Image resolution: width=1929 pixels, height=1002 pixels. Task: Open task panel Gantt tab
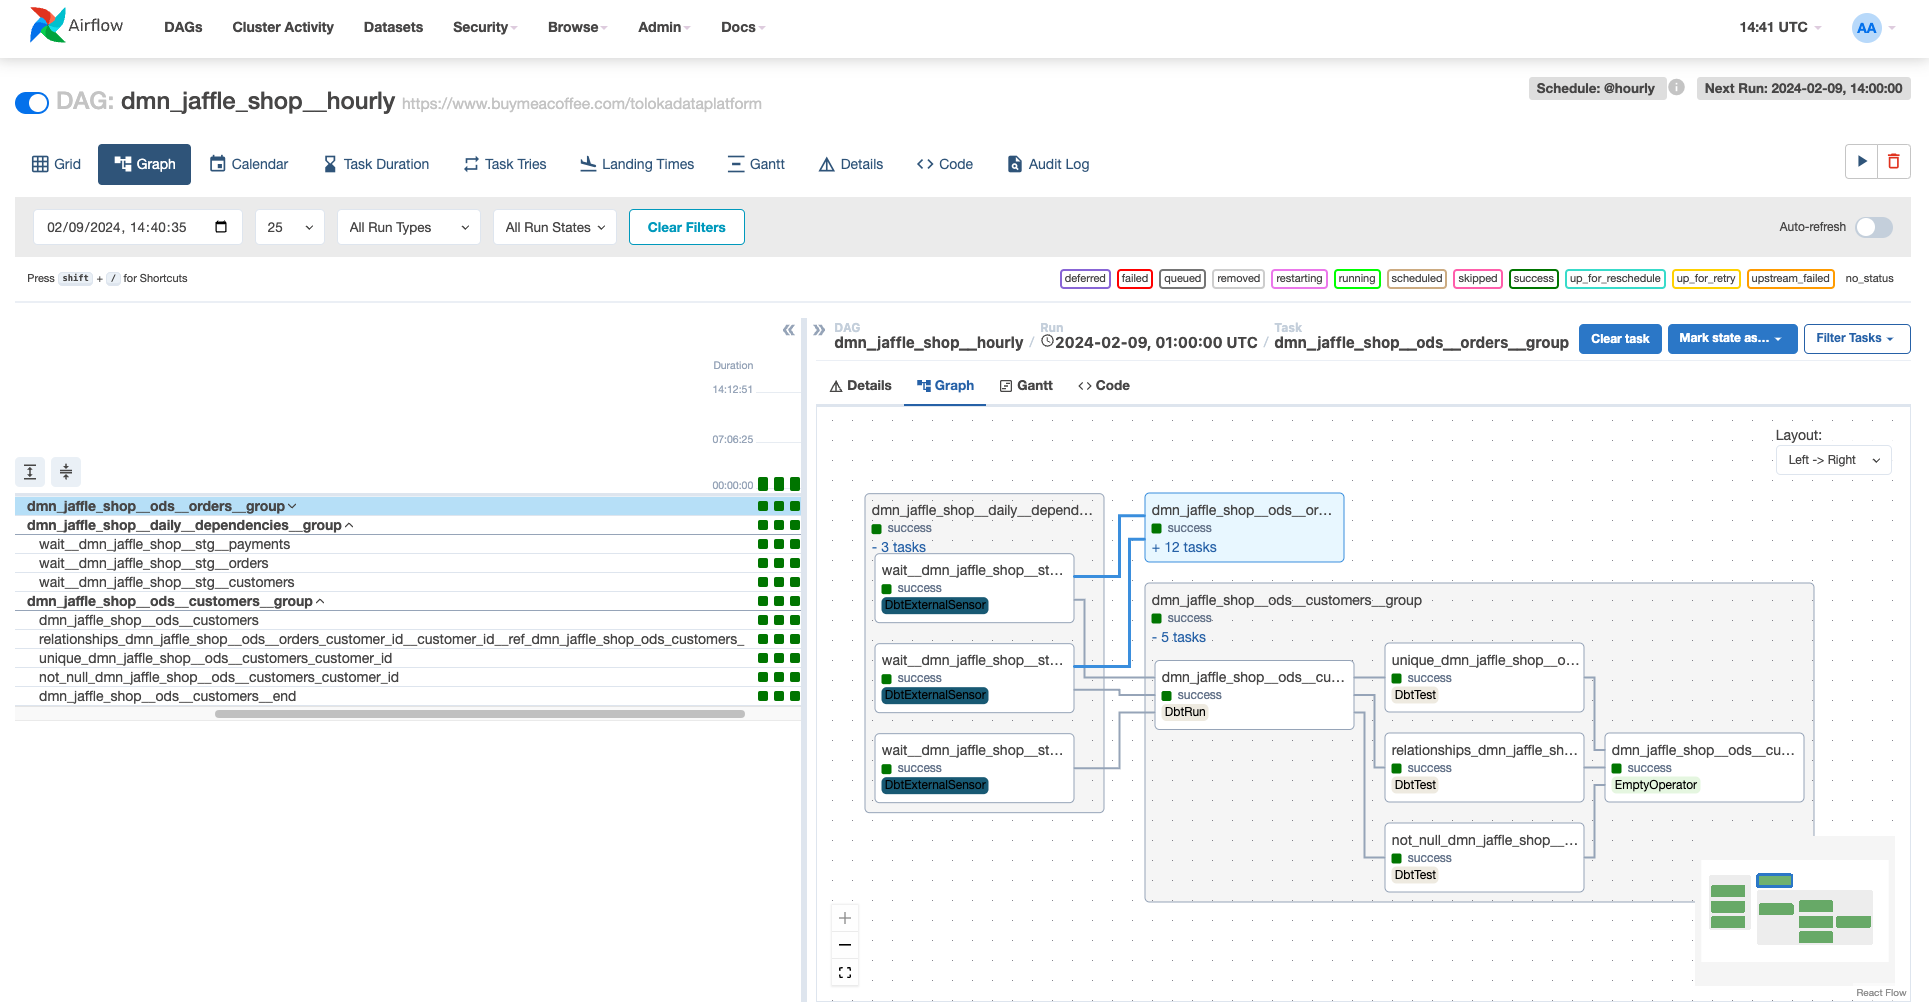point(1026,385)
